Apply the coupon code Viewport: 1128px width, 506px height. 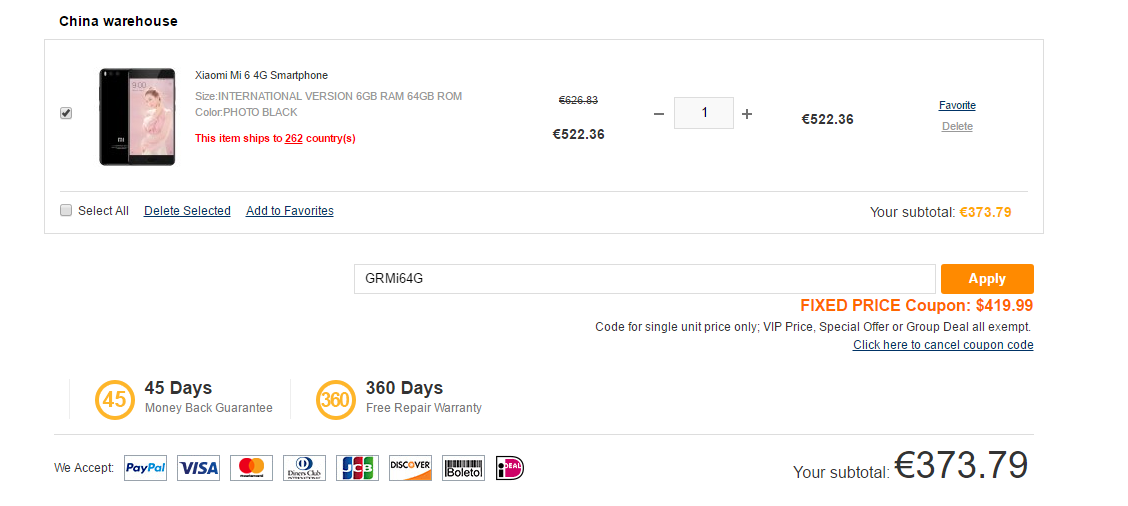coord(987,279)
